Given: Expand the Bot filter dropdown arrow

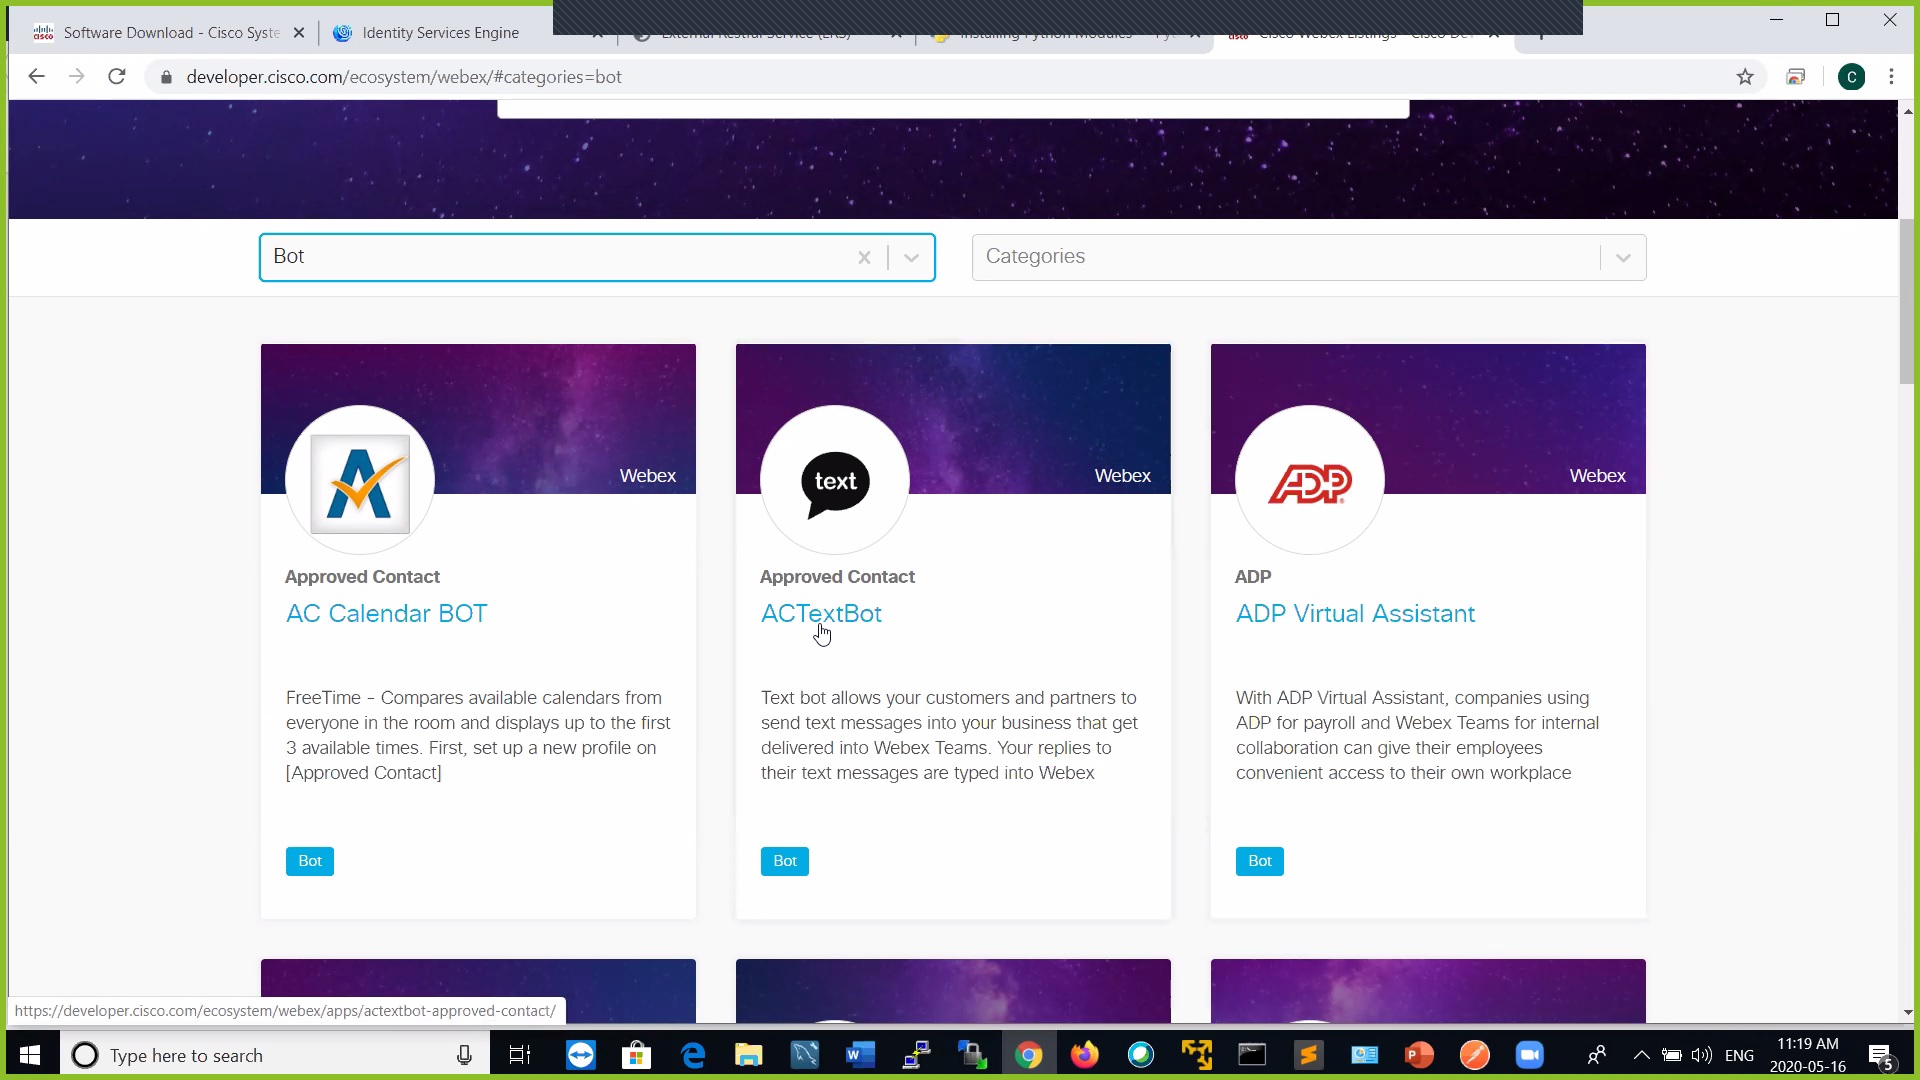Looking at the screenshot, I should pos(911,258).
